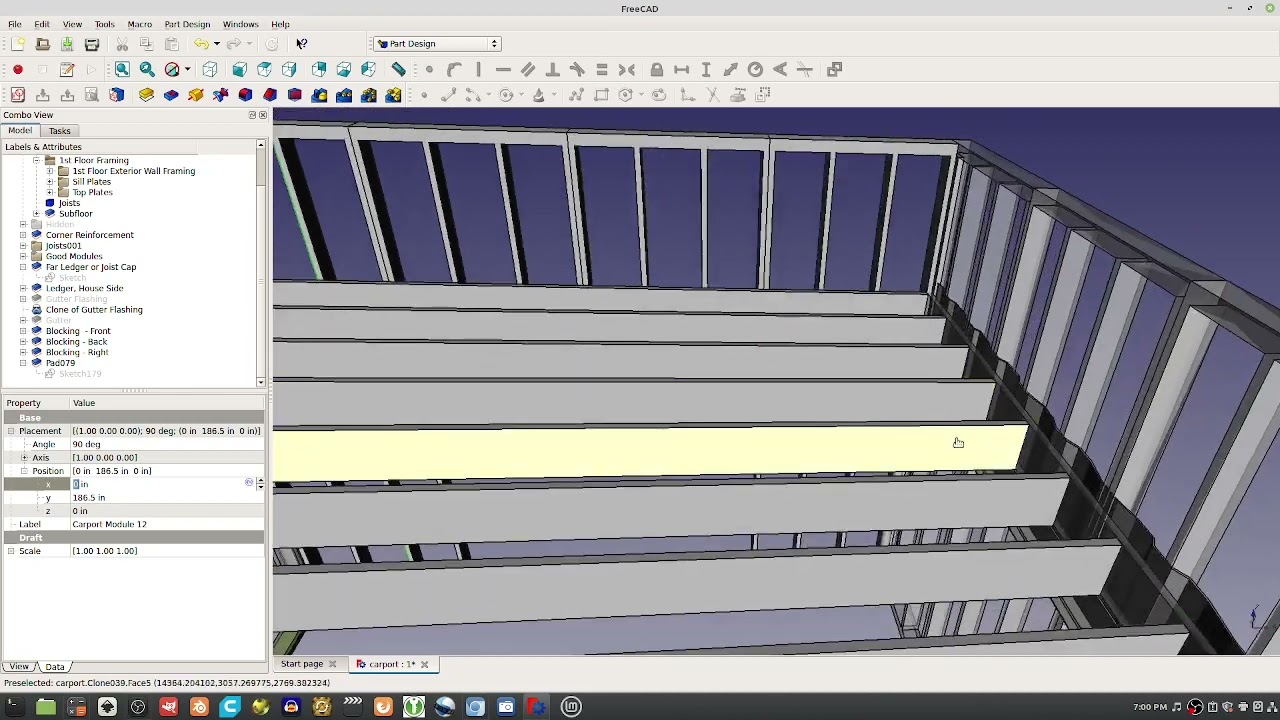Open the Part Design workbench dropdown
1280x720 pixels.
[x=436, y=43]
